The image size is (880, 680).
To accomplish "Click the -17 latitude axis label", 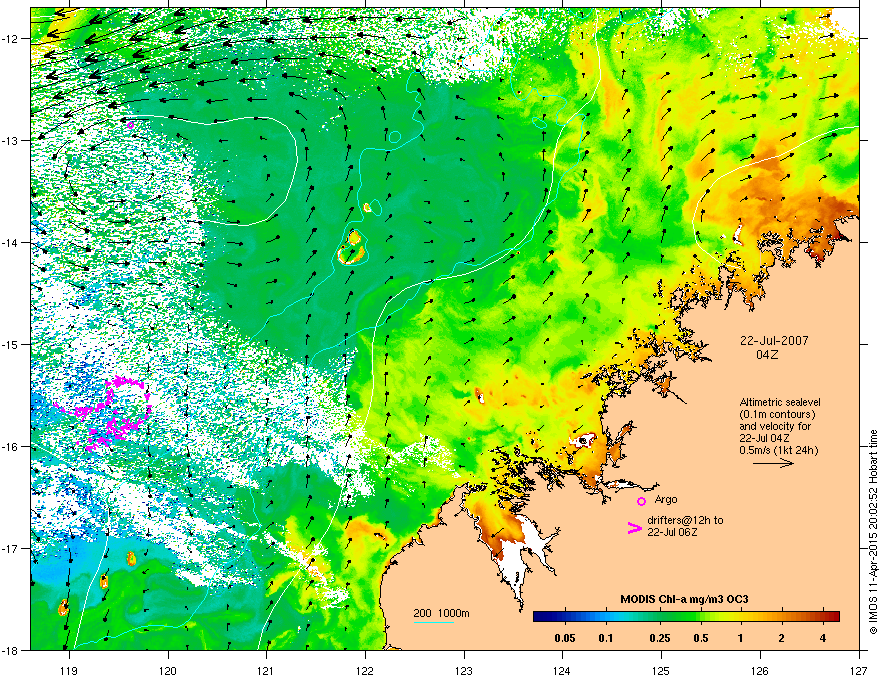I will point(12,548).
